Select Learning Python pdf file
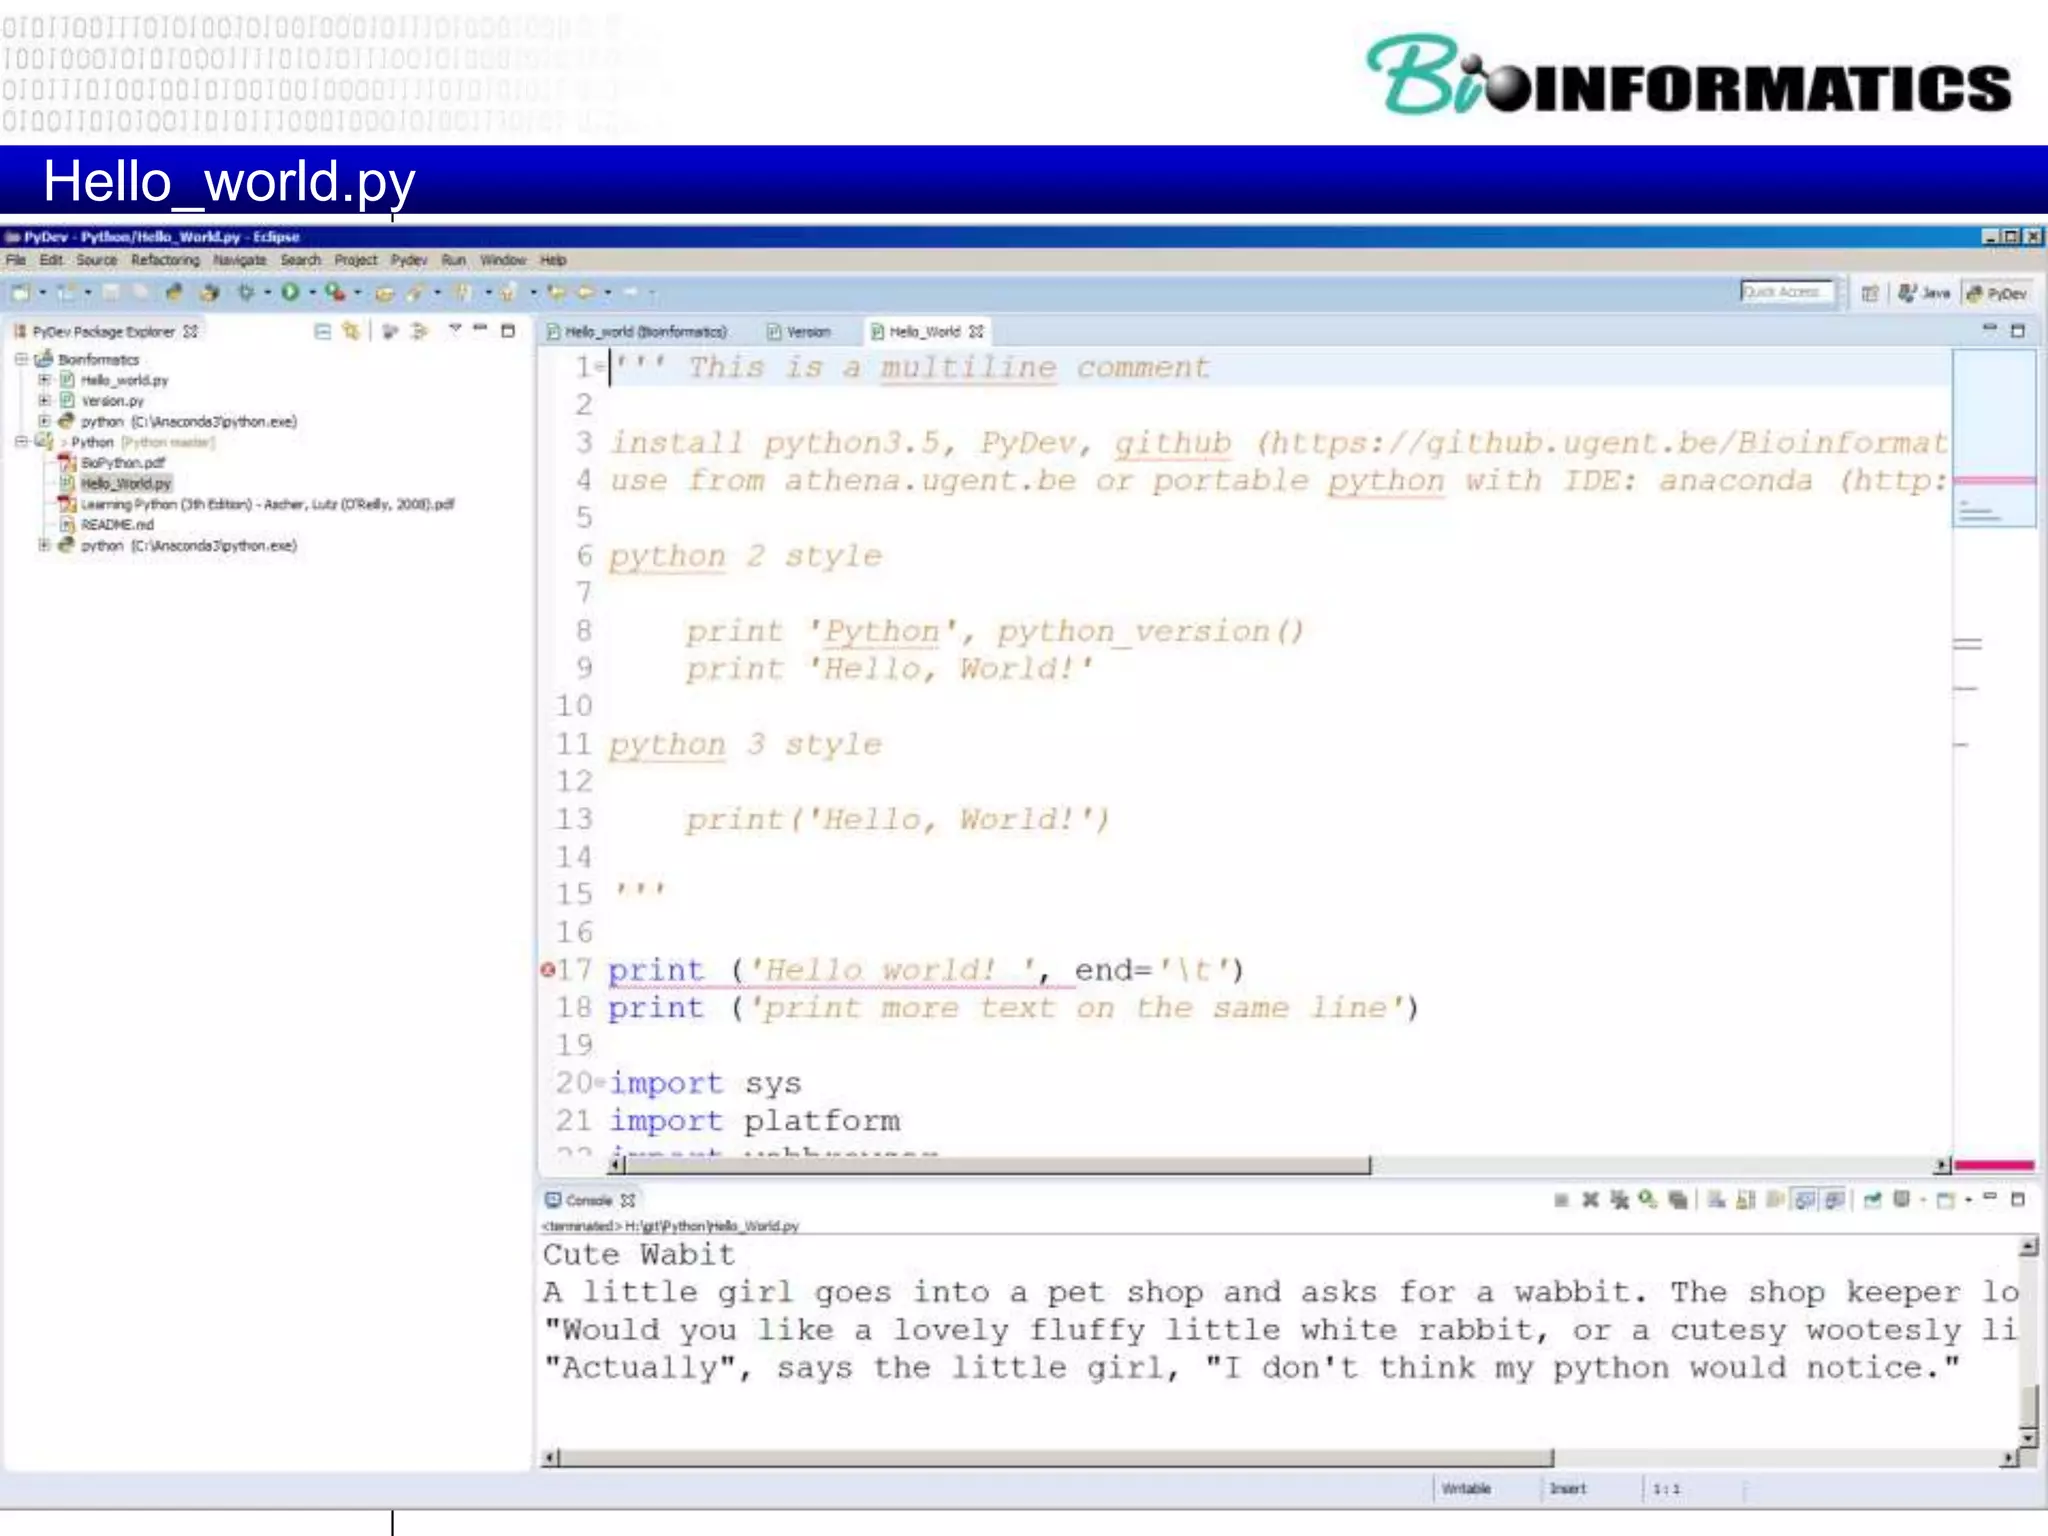Viewport: 2048px width, 1536px height. [267, 504]
